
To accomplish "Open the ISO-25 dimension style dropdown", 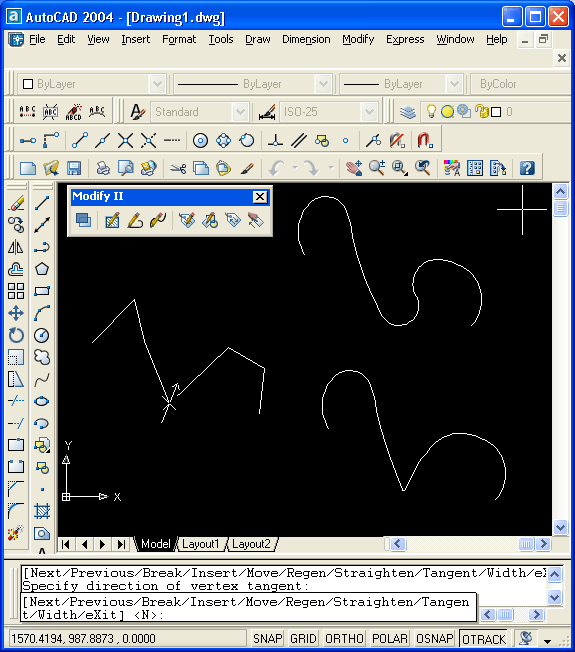I will 369,112.
